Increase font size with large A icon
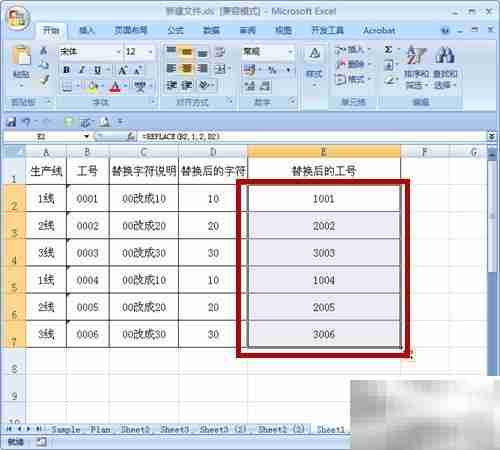The image size is (500, 450). point(123,70)
